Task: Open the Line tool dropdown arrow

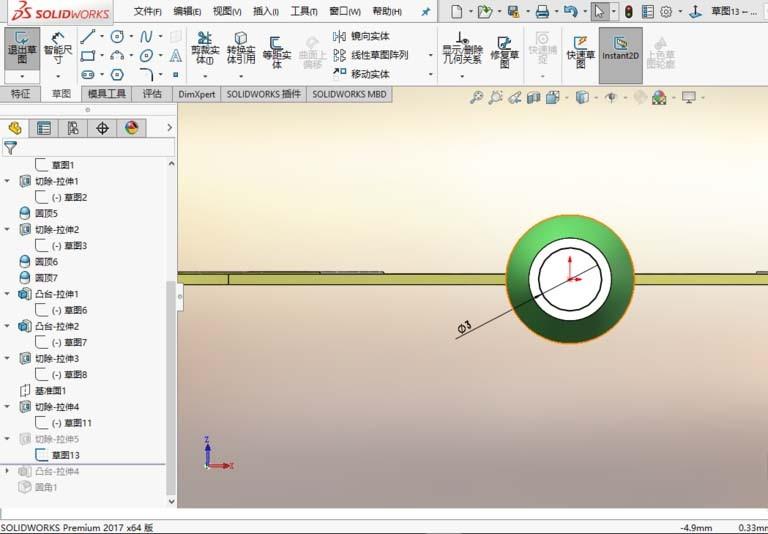Action: (102, 36)
